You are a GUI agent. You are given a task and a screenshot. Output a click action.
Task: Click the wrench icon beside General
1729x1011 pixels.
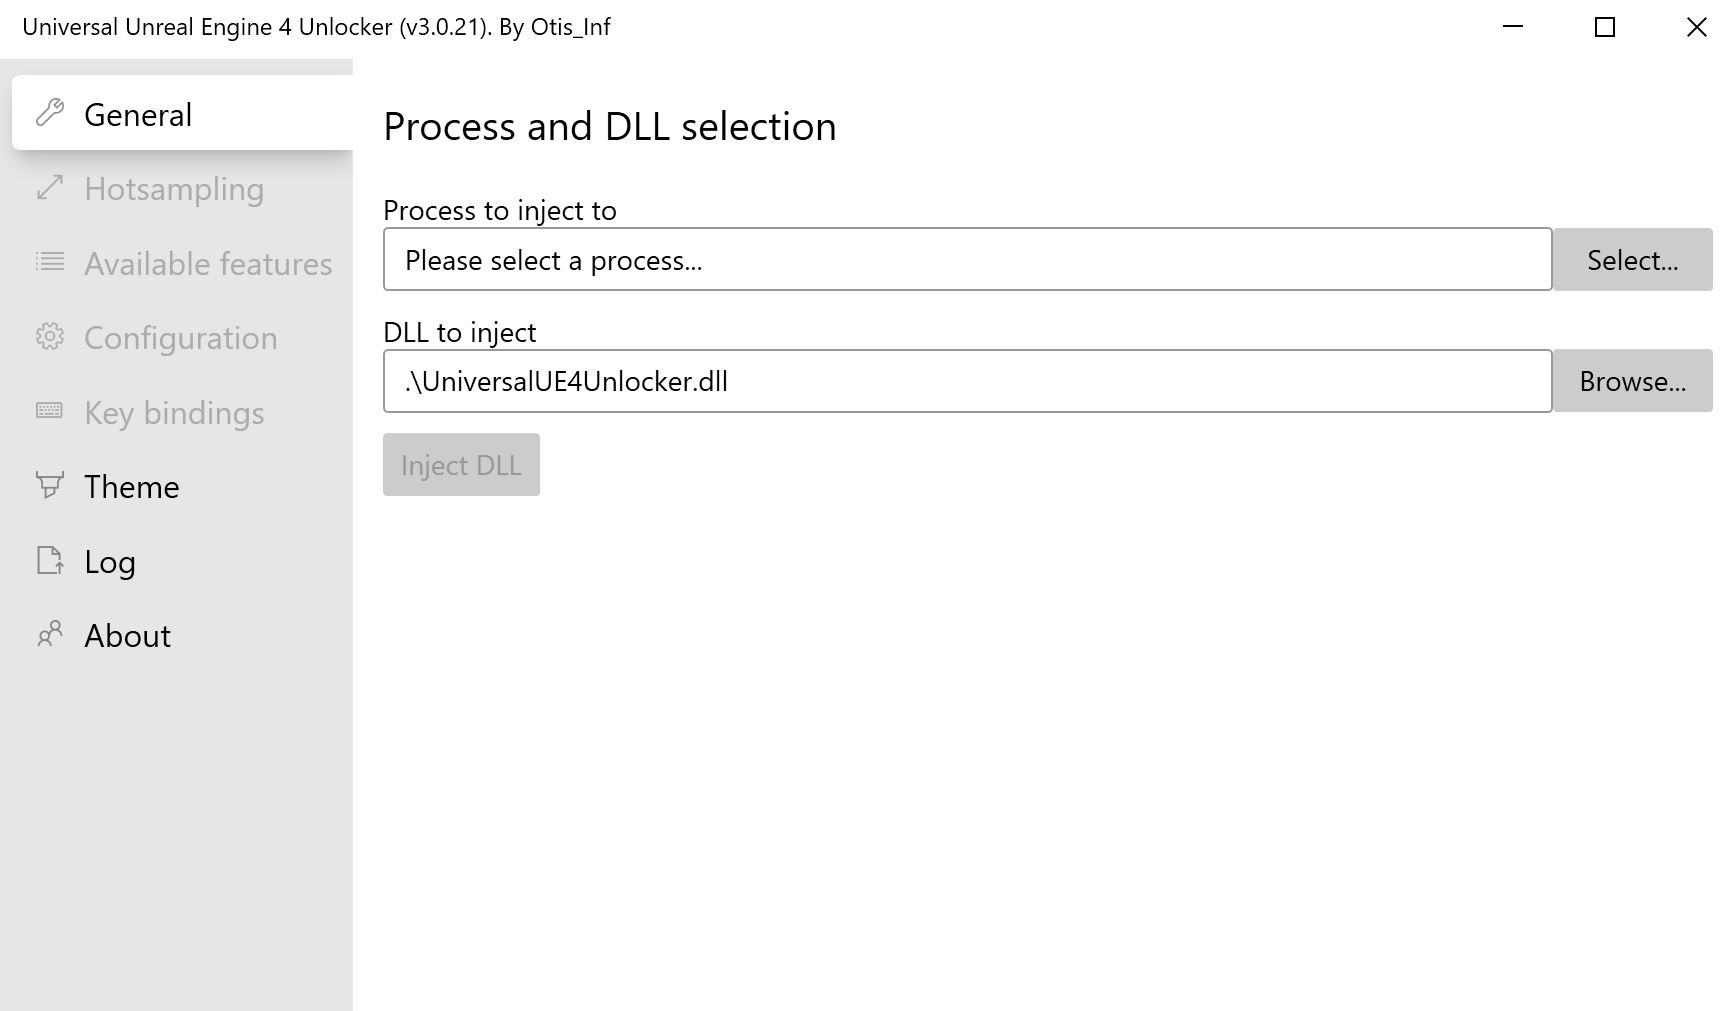[x=50, y=113]
